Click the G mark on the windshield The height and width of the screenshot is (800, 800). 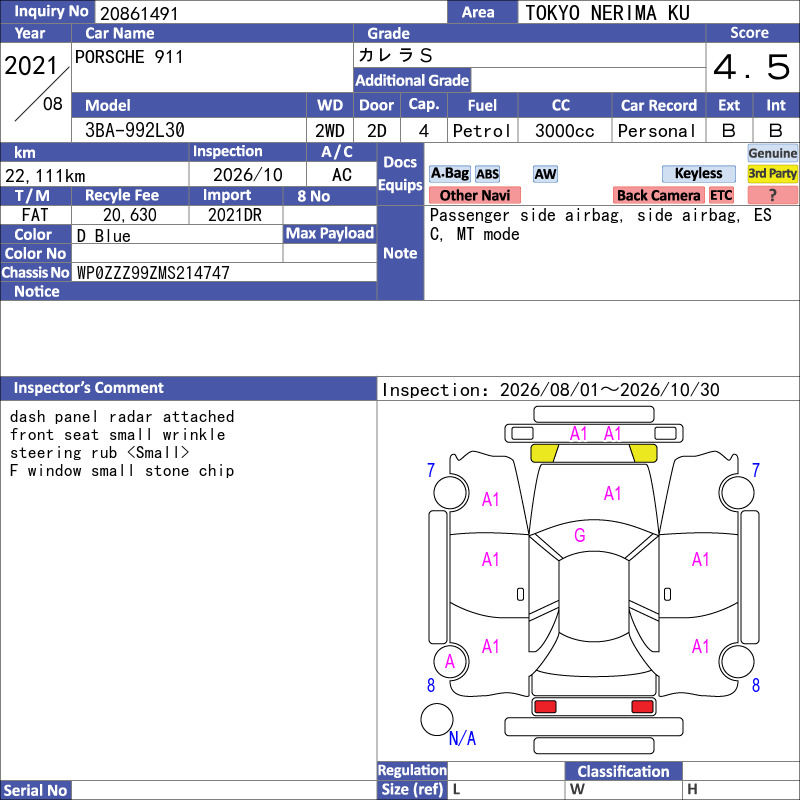pyautogui.click(x=580, y=535)
